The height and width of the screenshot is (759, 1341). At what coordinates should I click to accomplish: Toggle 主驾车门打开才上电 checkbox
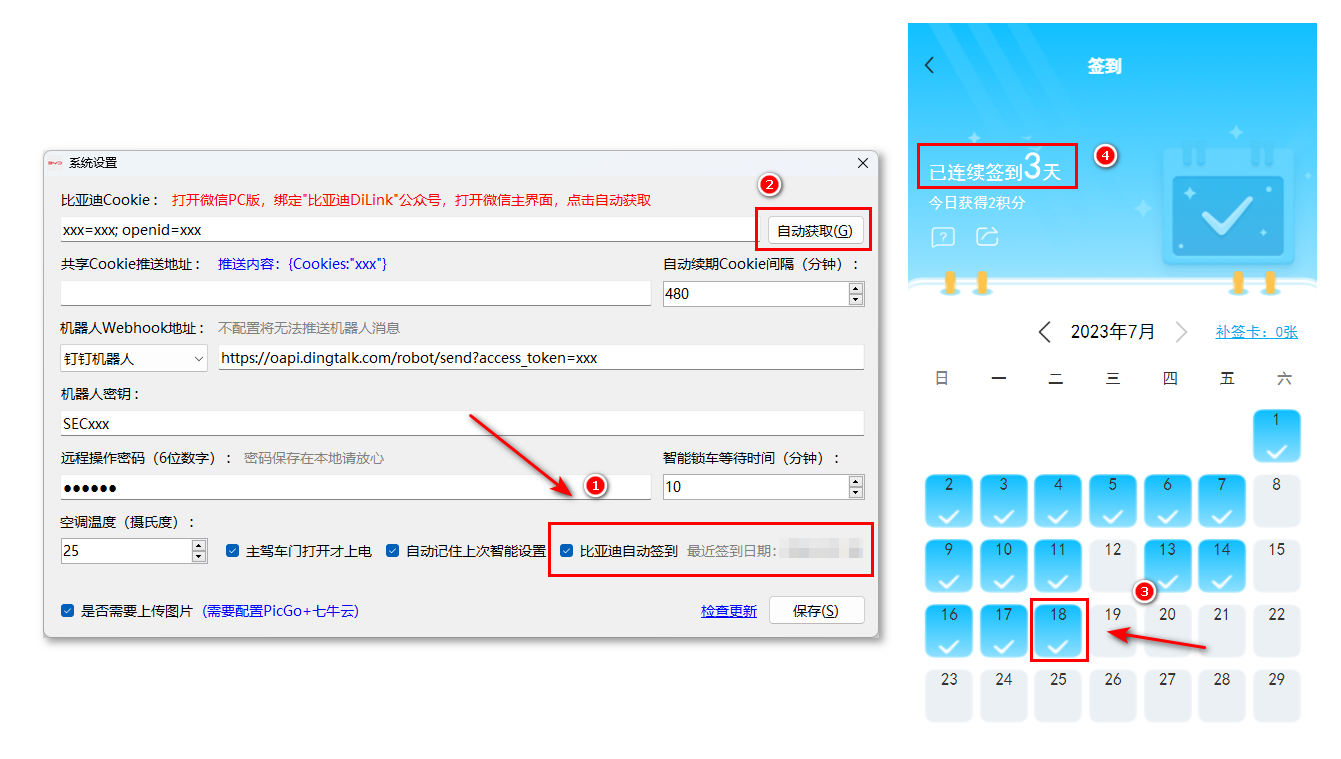point(233,551)
